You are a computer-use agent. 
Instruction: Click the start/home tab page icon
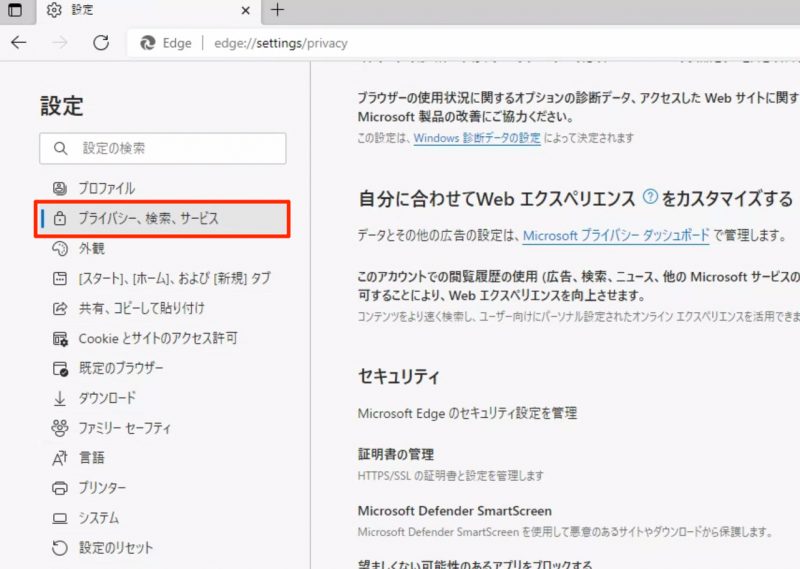point(60,279)
